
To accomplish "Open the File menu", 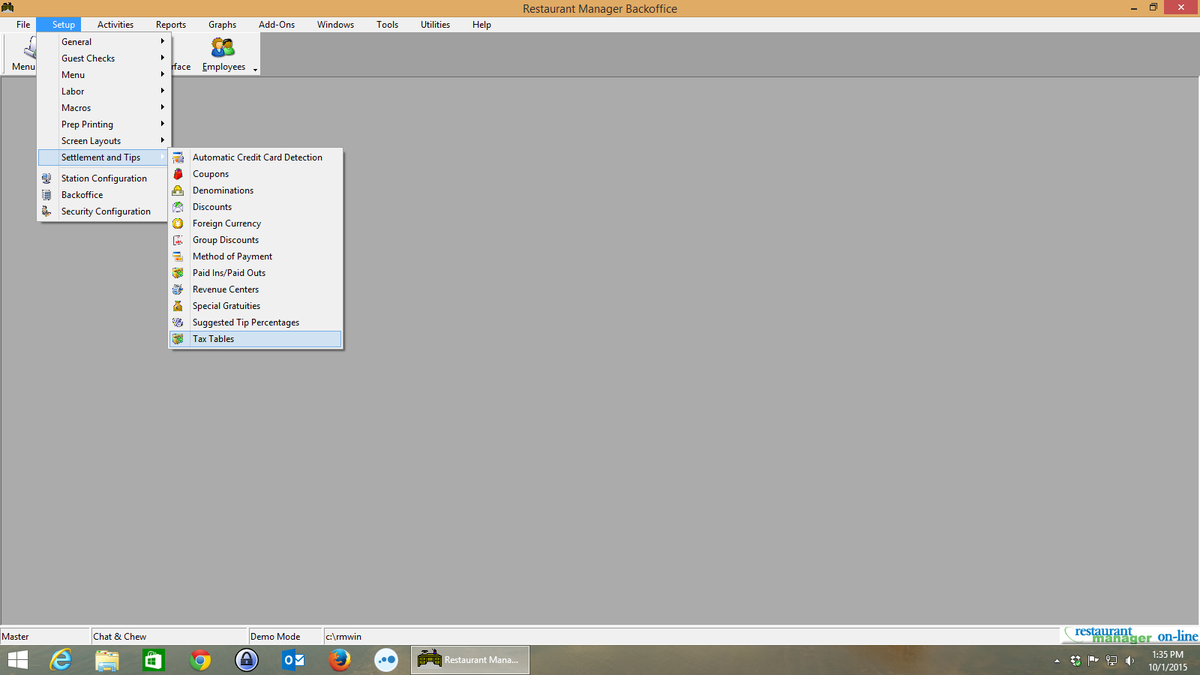I will pyautogui.click(x=22, y=24).
